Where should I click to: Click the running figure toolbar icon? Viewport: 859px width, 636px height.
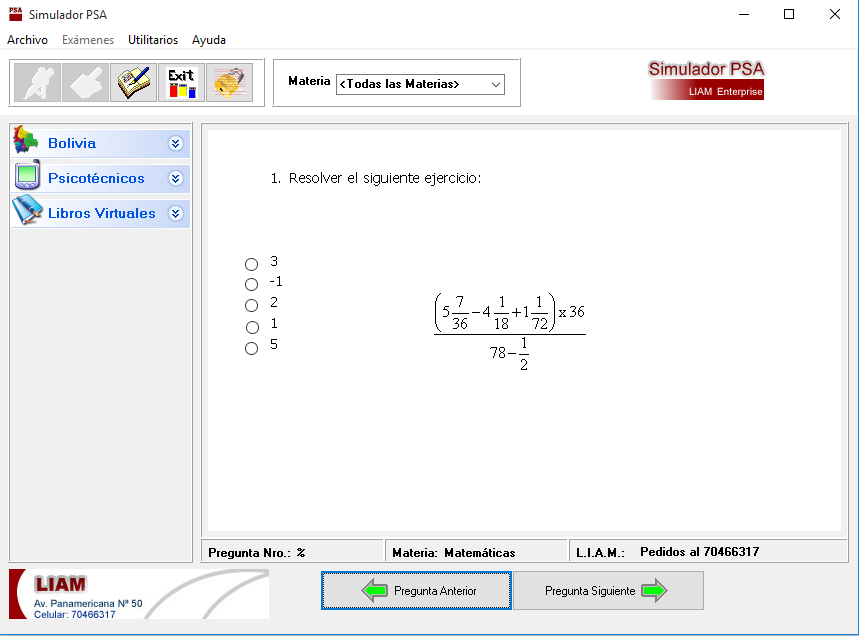click(x=37, y=82)
